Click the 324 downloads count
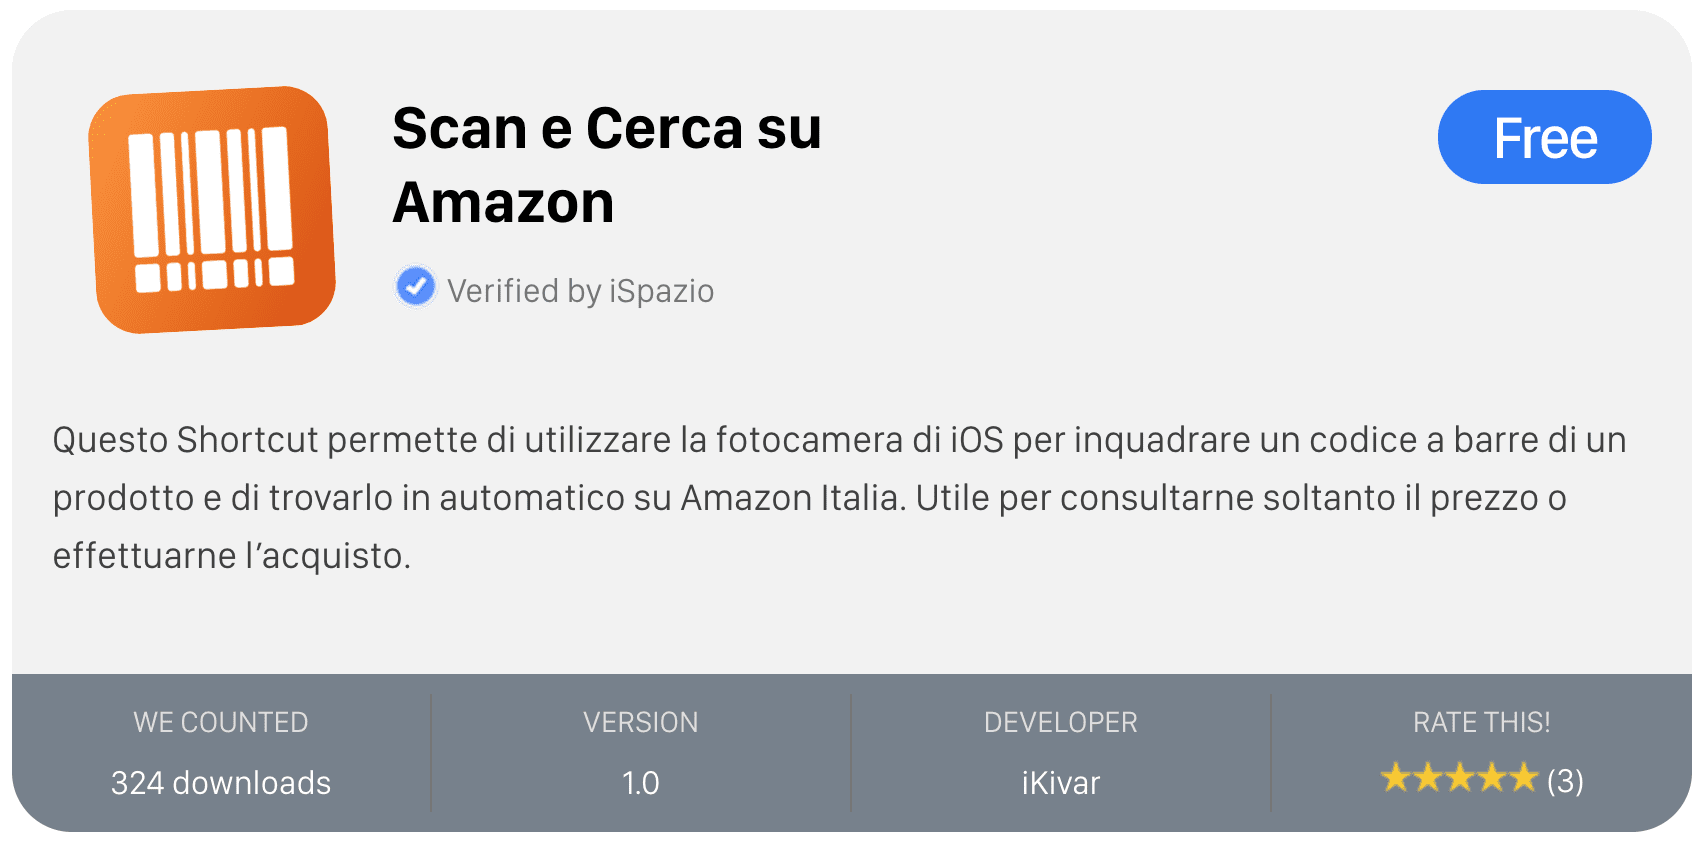The width and height of the screenshot is (1700, 844). pos(221,783)
